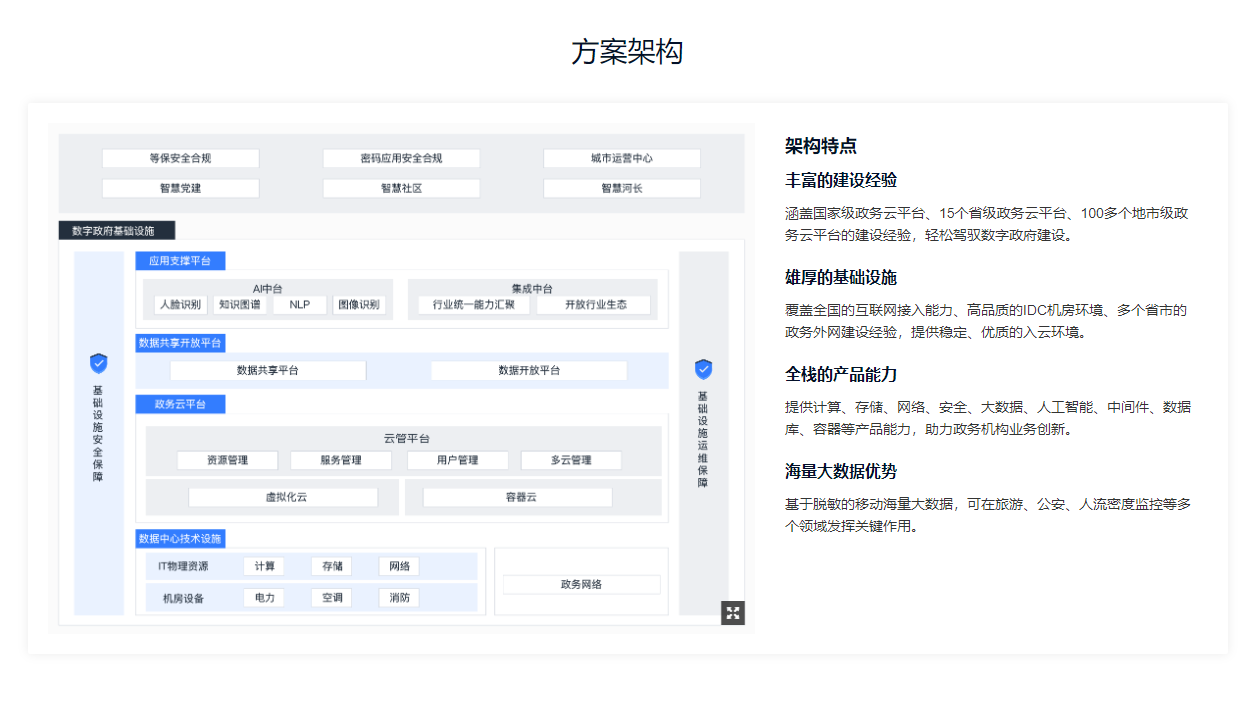Click the IT物理资源 row label
The image size is (1259, 703).
click(183, 566)
